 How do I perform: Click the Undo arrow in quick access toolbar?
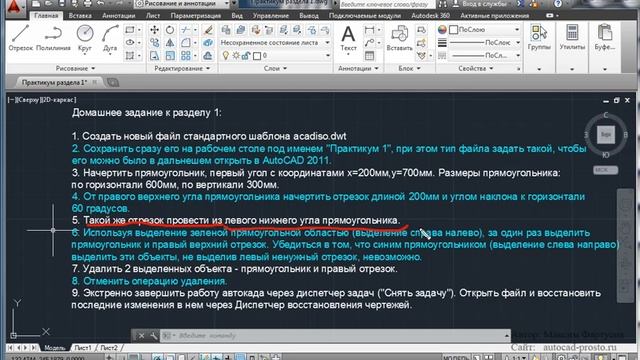100,4
